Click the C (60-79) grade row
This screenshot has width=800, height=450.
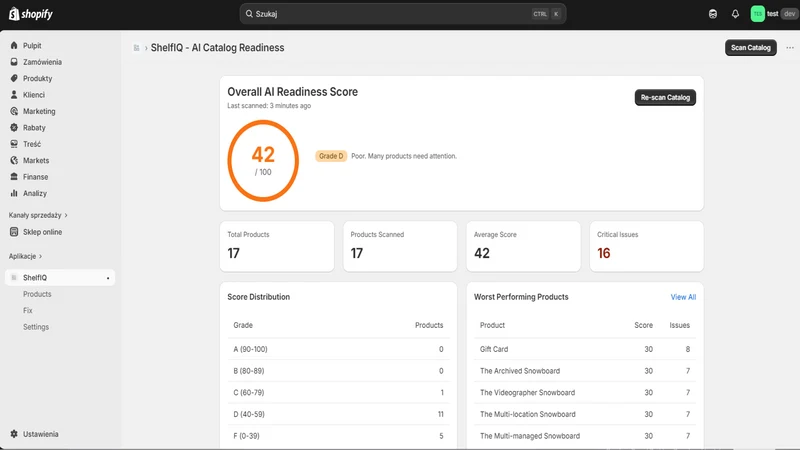(338, 392)
